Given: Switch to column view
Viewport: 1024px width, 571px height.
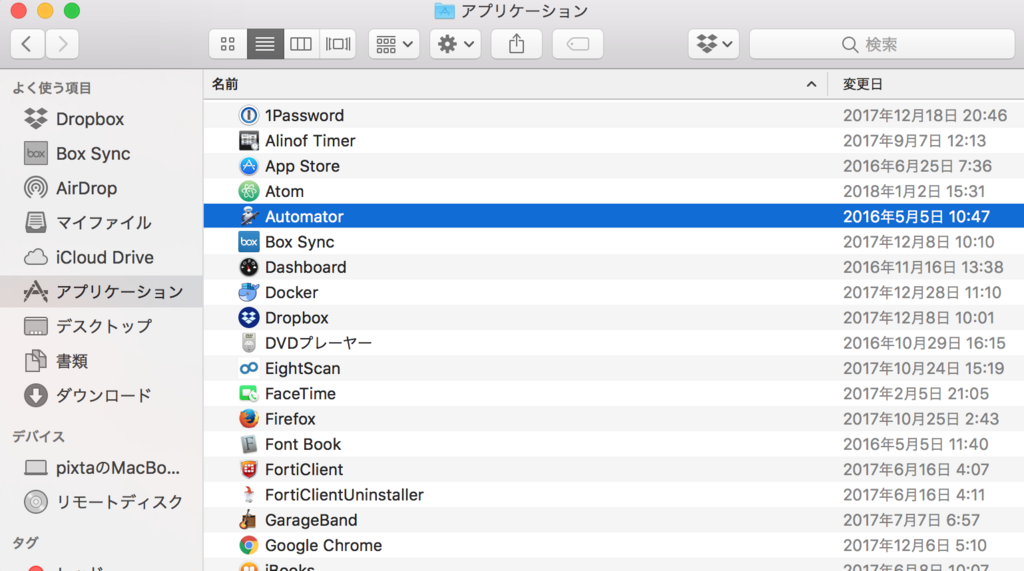Looking at the screenshot, I should point(301,44).
